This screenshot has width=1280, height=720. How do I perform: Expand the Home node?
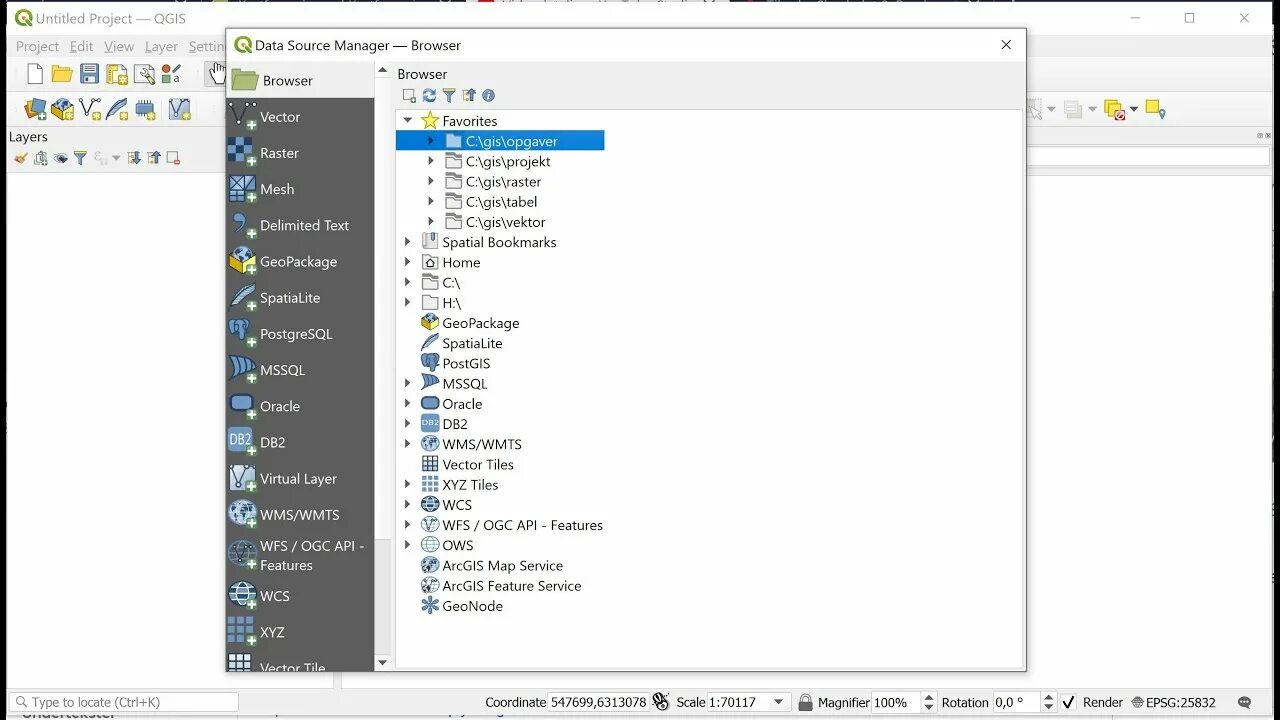click(x=408, y=262)
